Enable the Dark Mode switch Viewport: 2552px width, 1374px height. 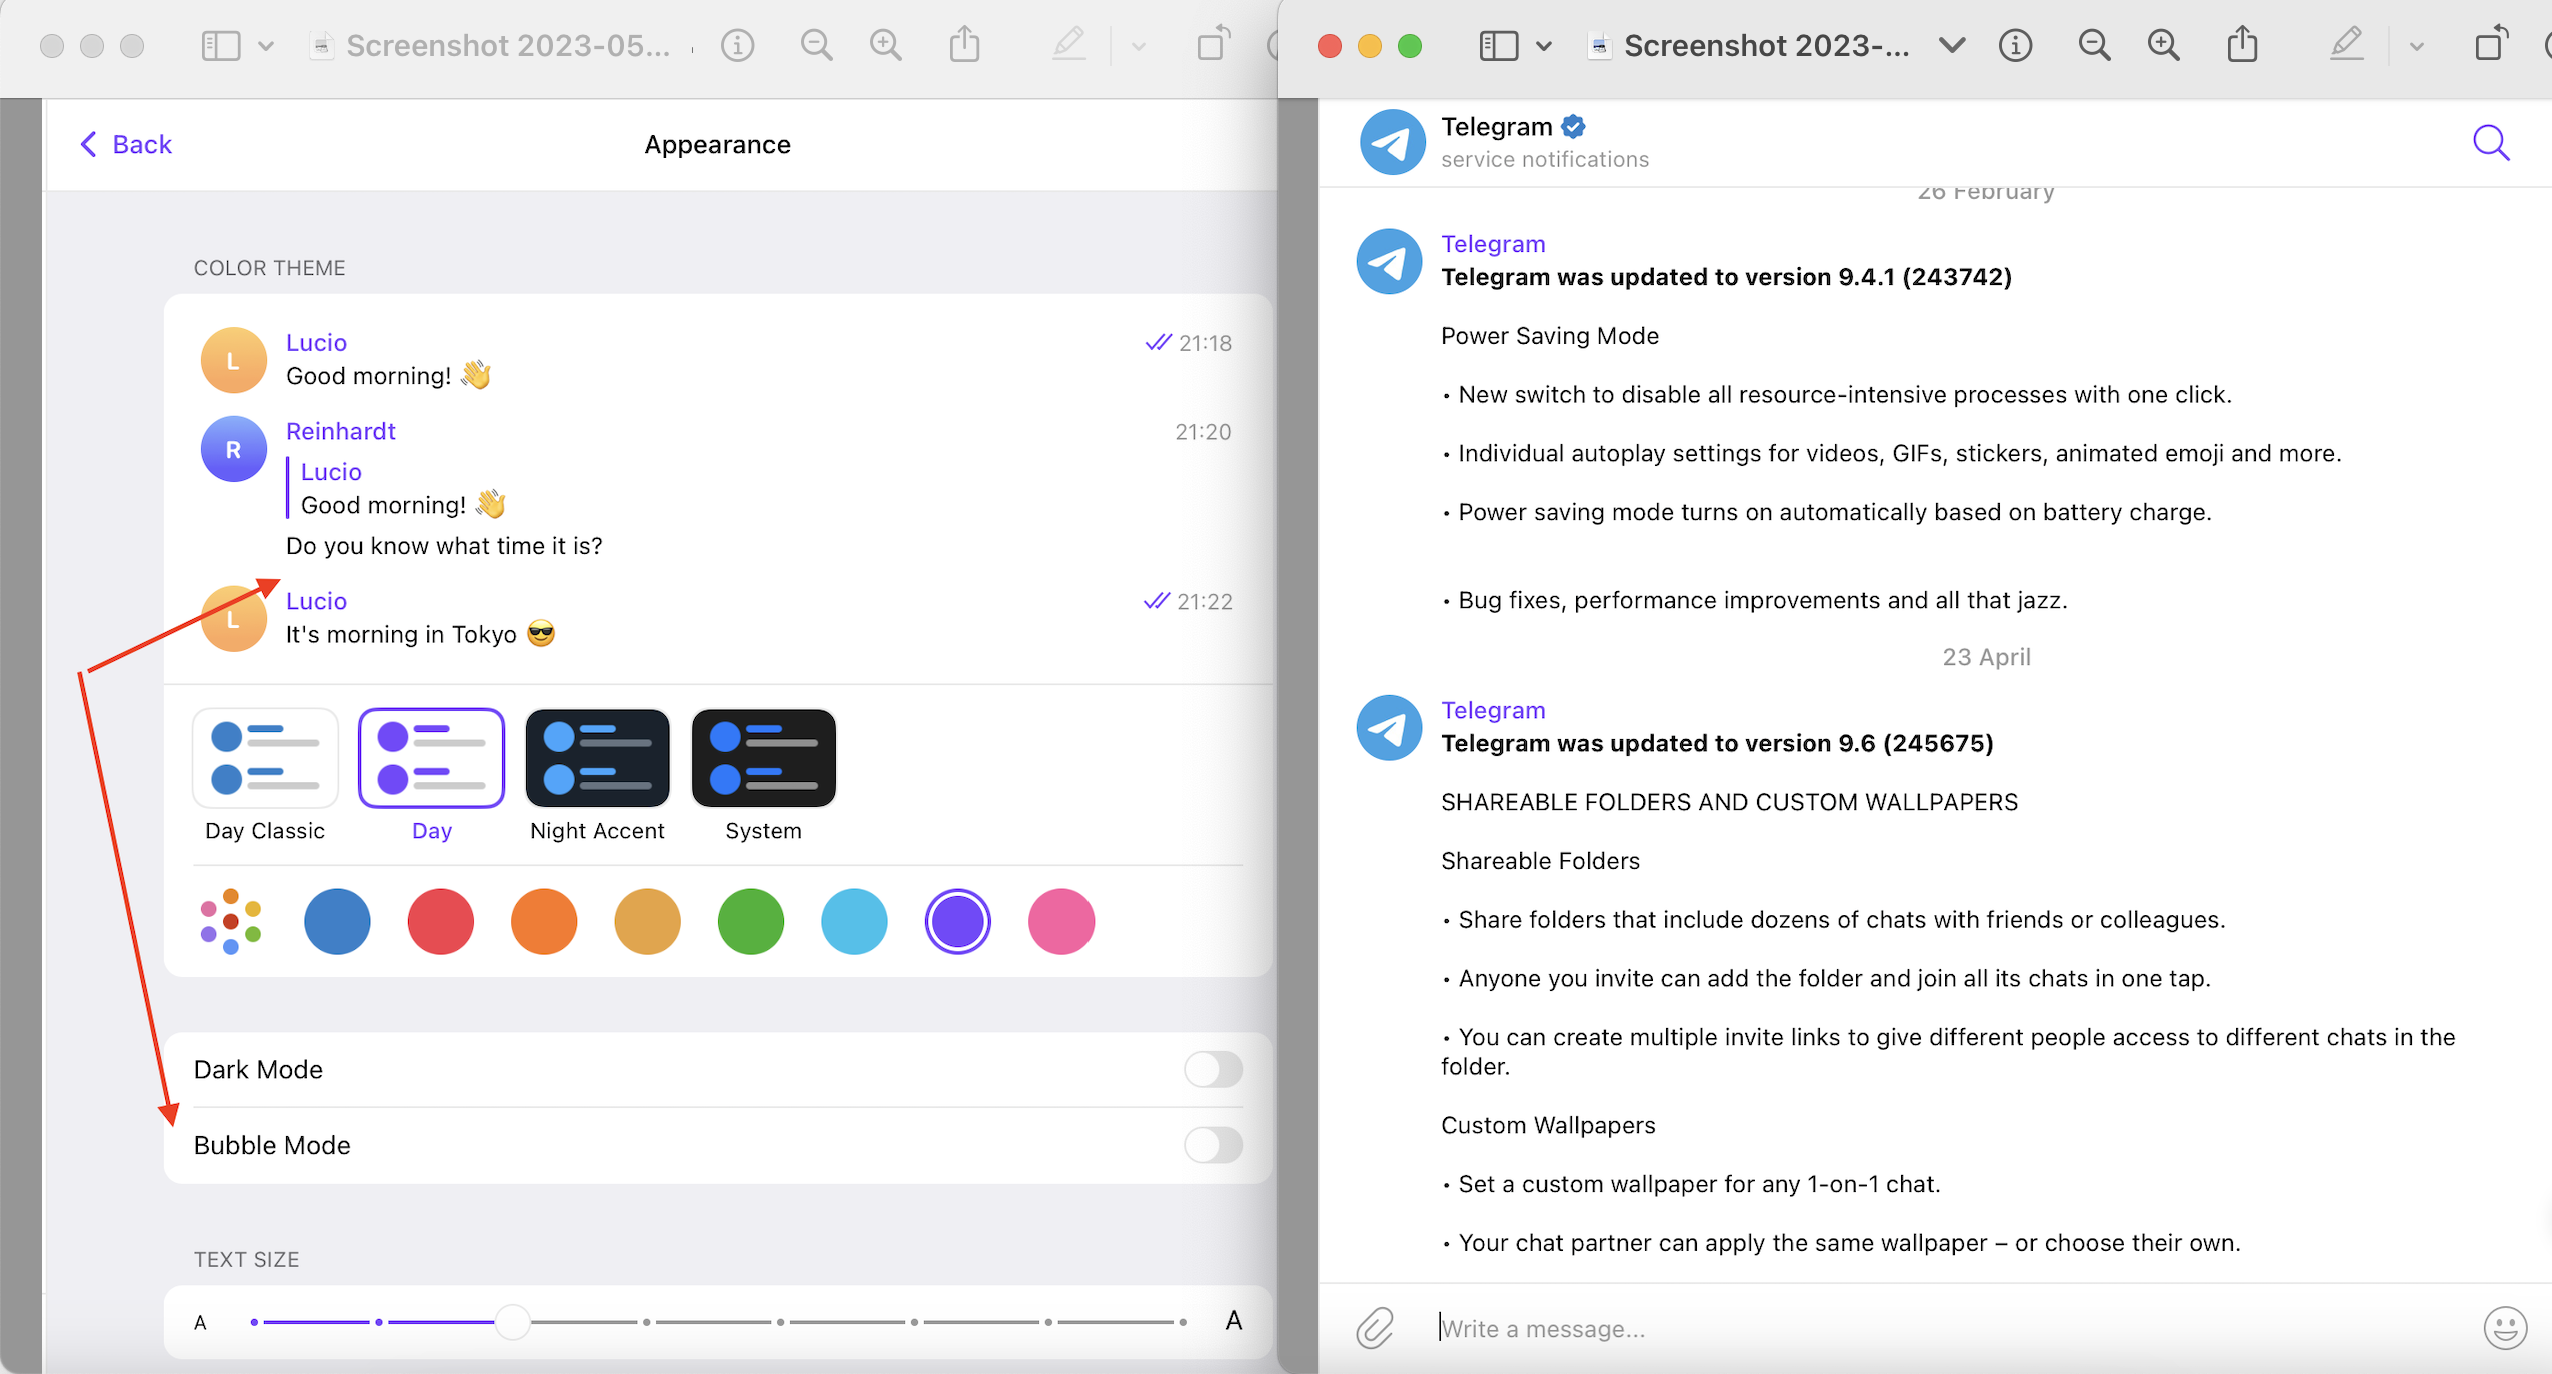(1212, 1069)
